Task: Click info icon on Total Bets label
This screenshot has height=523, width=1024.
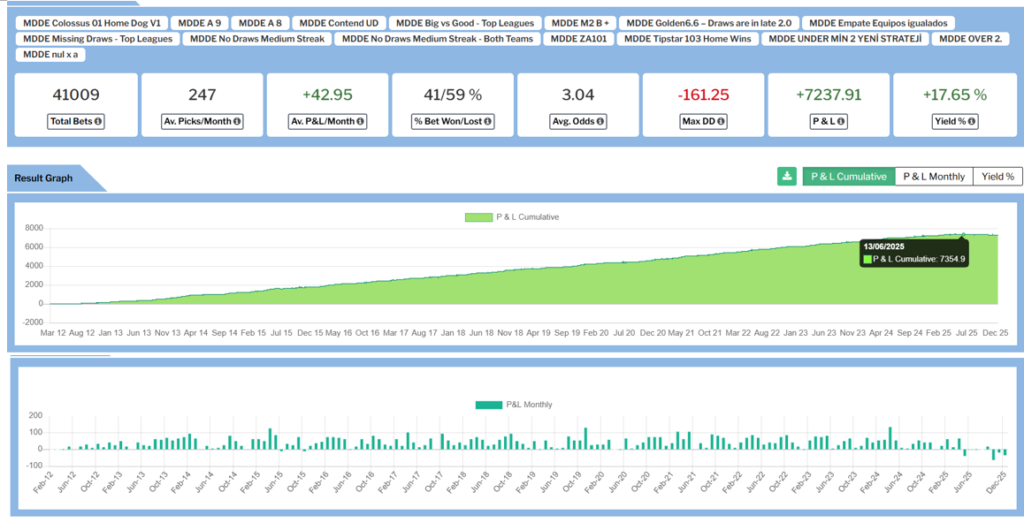Action: (x=99, y=122)
